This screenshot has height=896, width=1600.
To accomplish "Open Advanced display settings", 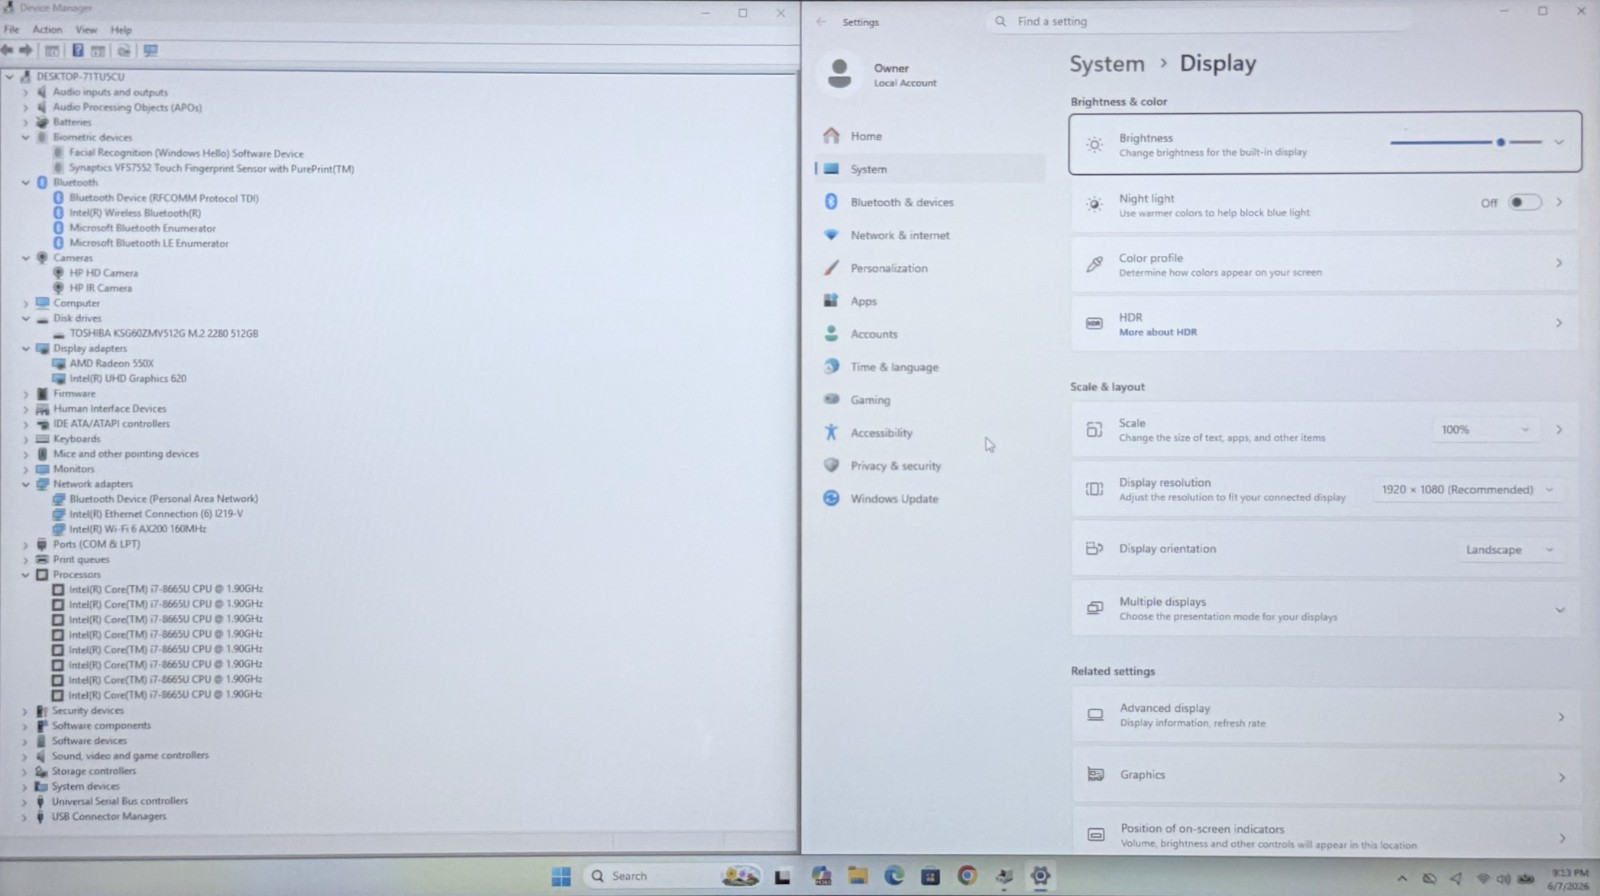I will tap(1325, 715).
